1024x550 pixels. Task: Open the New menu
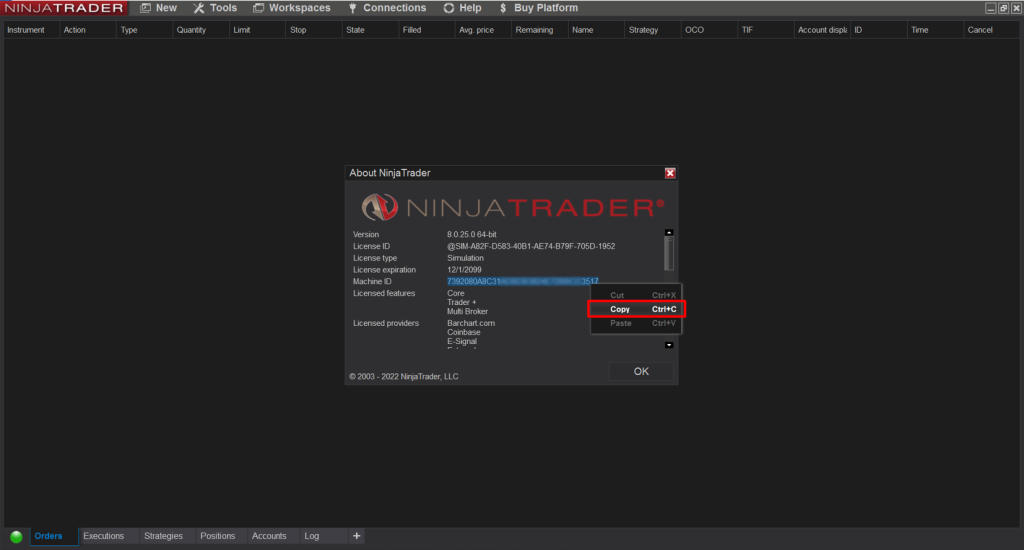tap(158, 8)
